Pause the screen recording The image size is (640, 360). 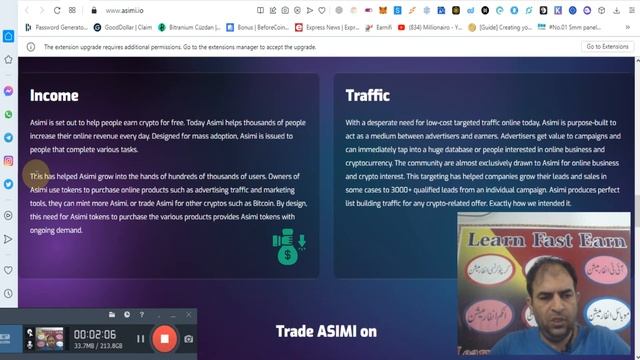[x=140, y=339]
